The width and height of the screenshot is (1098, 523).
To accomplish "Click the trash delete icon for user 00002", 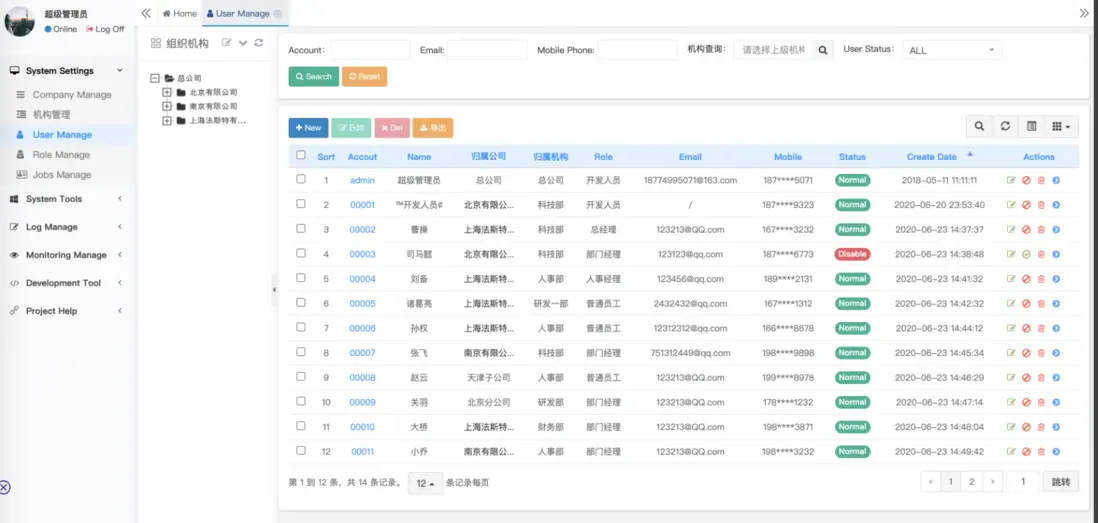I will 1041,230.
